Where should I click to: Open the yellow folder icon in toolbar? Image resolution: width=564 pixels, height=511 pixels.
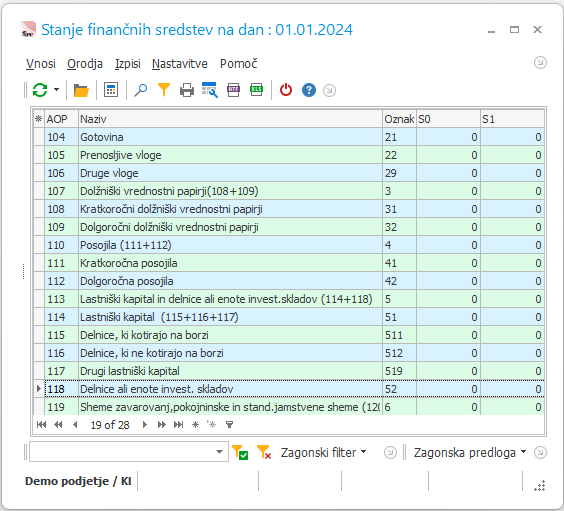point(81,90)
